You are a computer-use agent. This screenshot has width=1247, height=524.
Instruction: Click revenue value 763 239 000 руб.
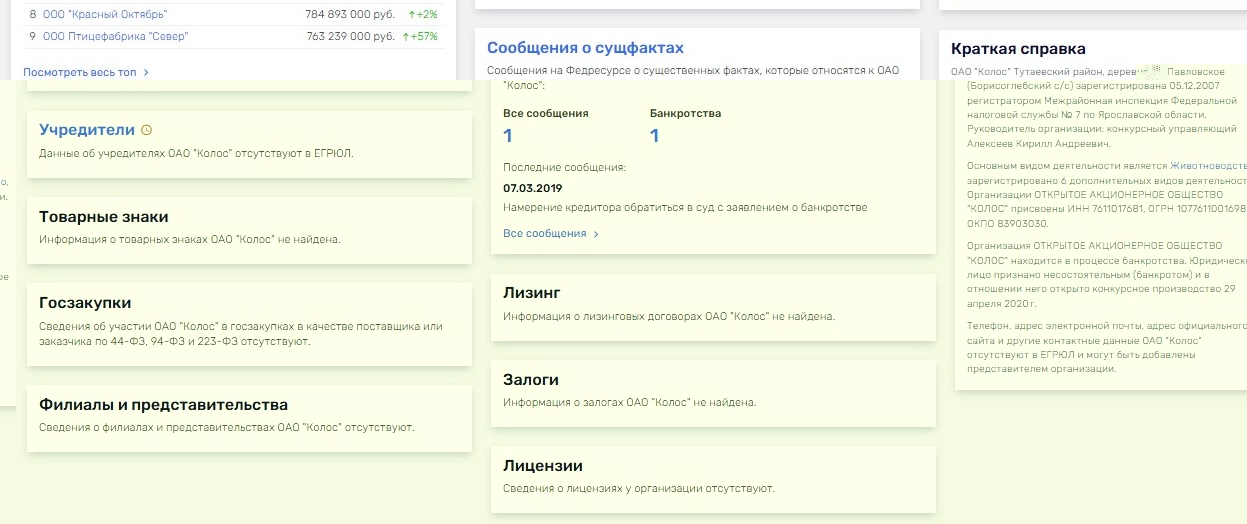point(350,37)
